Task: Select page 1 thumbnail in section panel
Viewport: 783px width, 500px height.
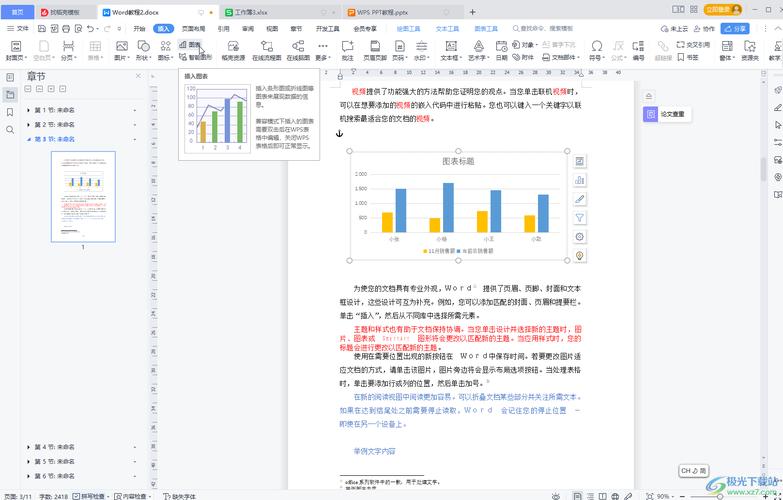Action: pos(83,197)
